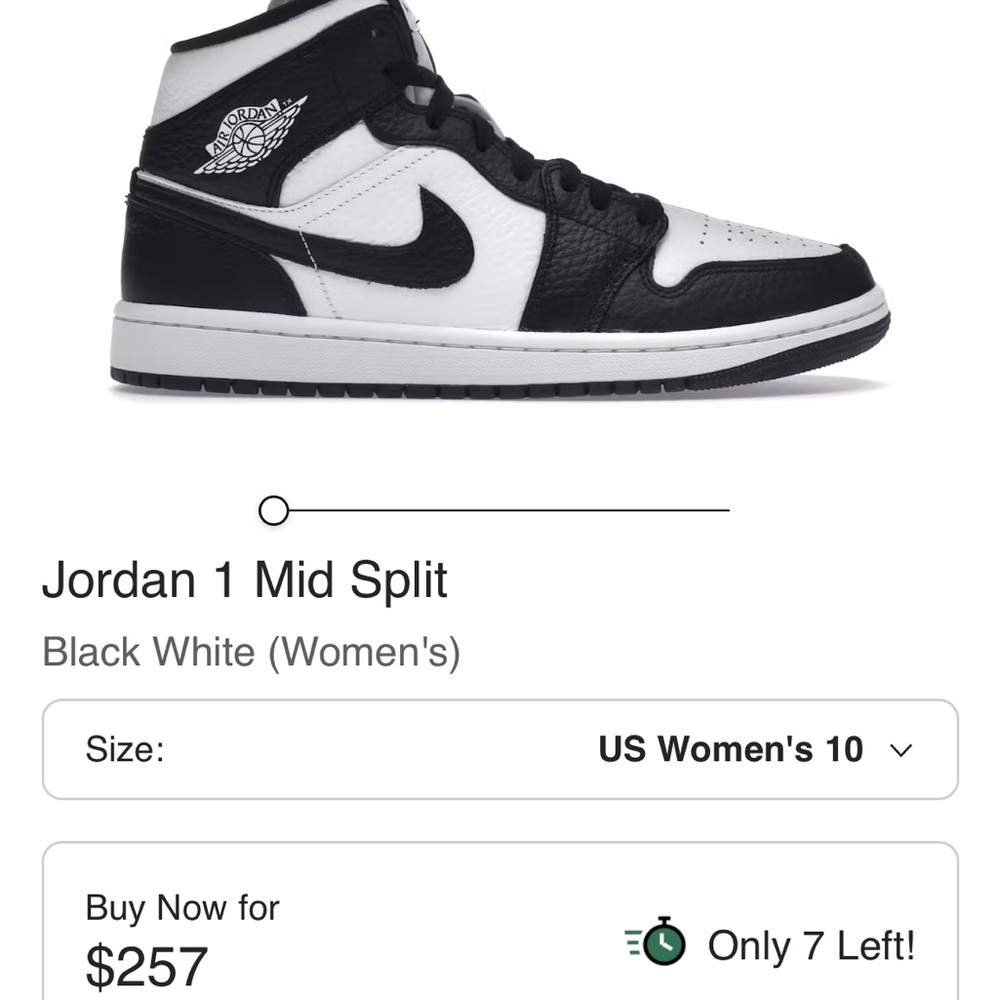Select the currently chosen size US Women's 10

coord(733,750)
